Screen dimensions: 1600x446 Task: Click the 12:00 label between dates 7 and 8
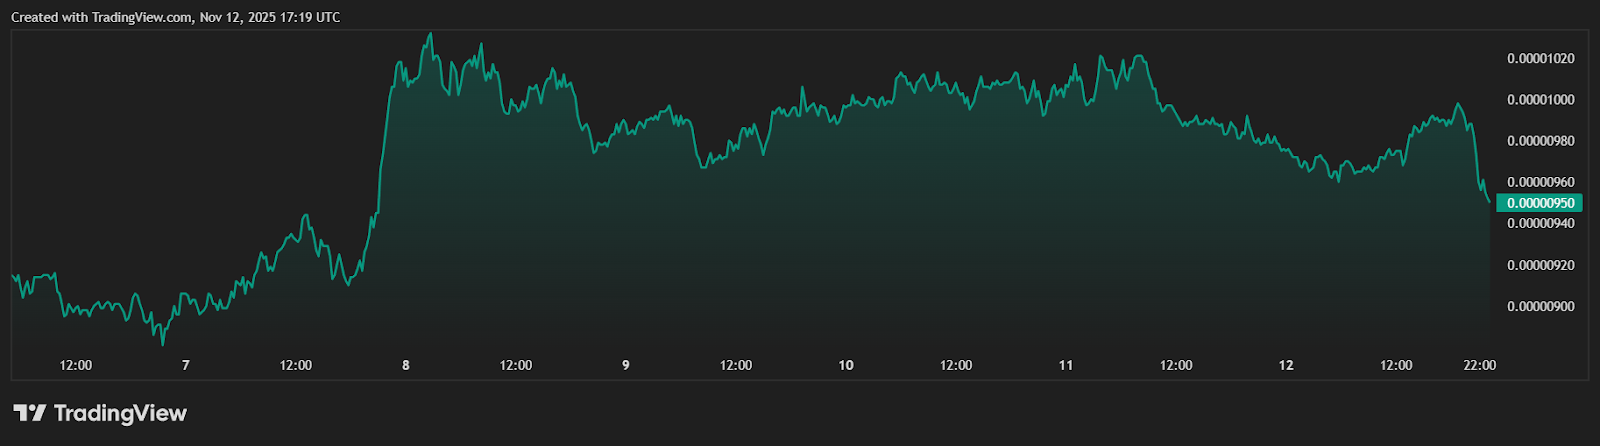[x=296, y=365]
